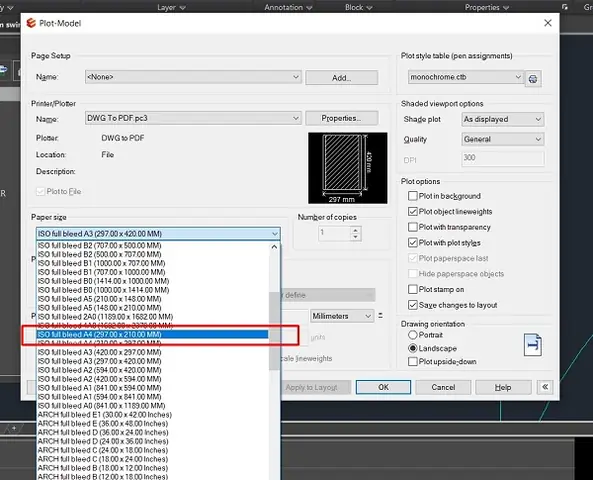Viewport: 593px width, 480px height.
Task: Increase number of copies stepper
Action: [355, 230]
